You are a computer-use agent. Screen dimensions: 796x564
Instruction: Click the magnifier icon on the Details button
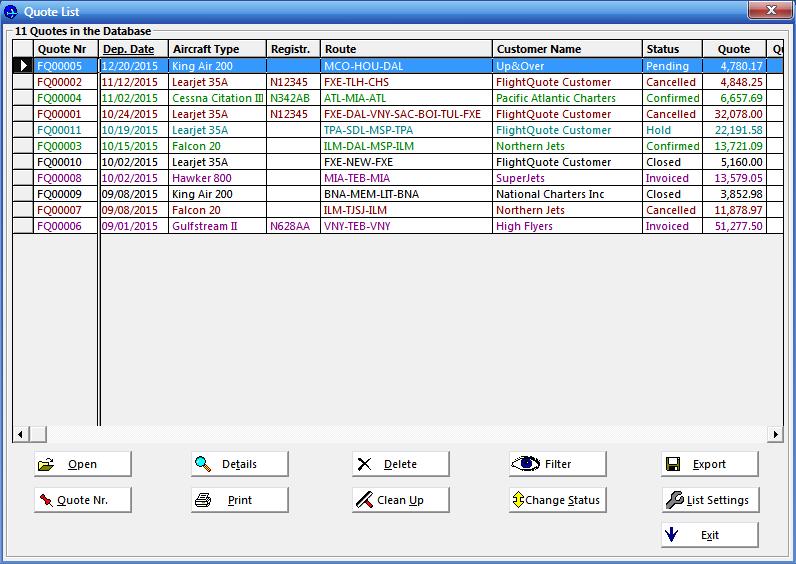[x=203, y=464]
